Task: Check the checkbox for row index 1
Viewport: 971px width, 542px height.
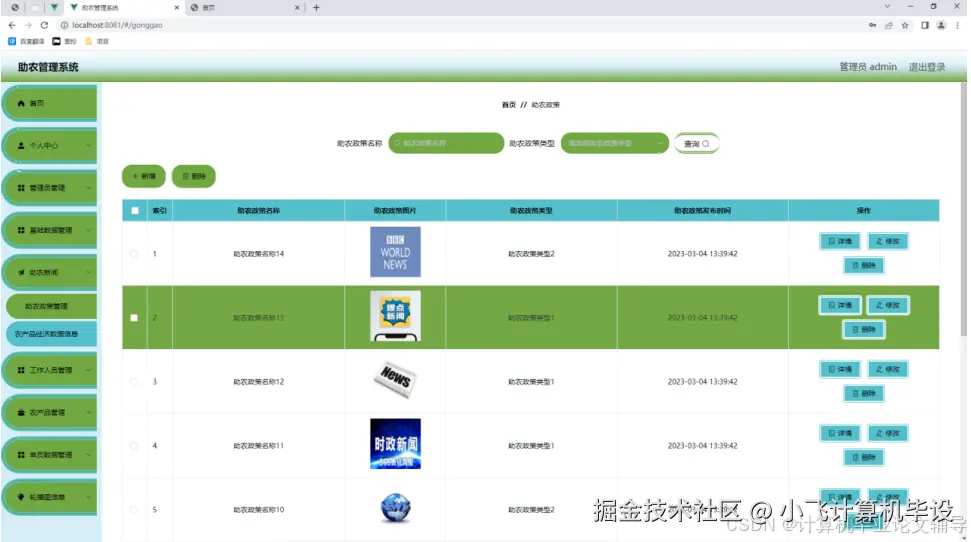Action: click(x=134, y=254)
